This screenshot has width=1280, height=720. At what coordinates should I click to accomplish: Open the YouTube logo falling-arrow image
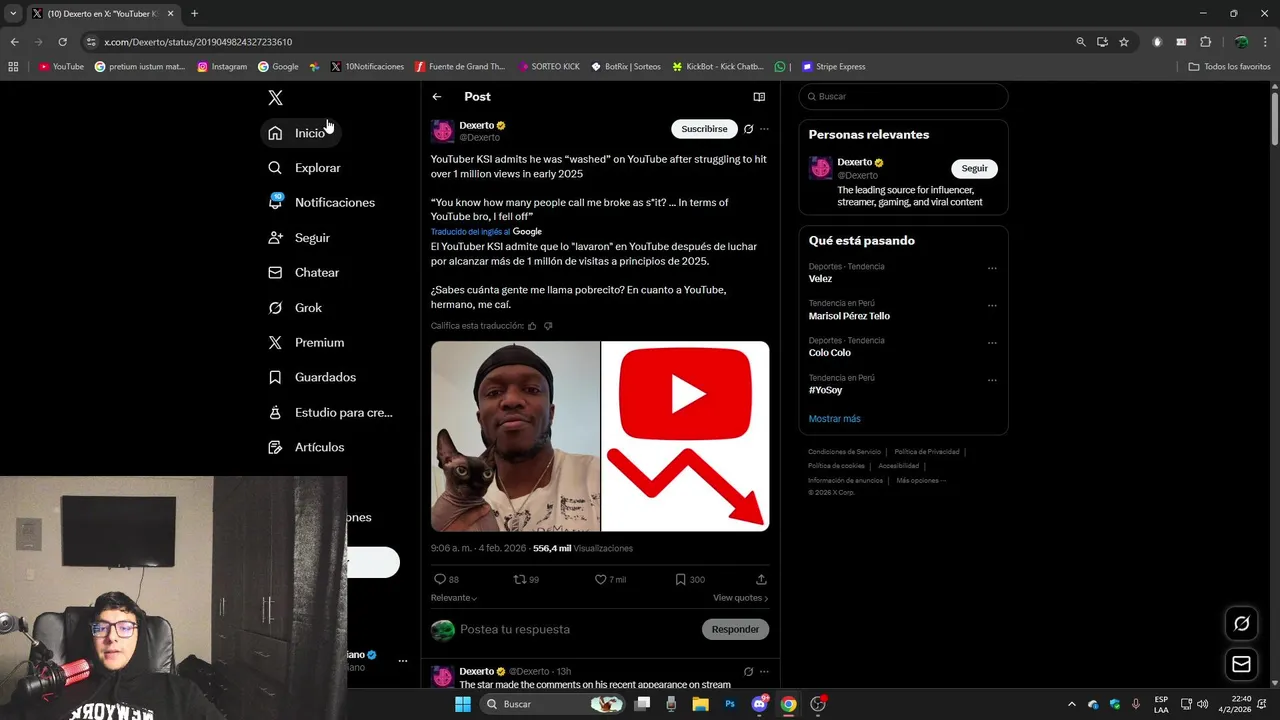685,436
